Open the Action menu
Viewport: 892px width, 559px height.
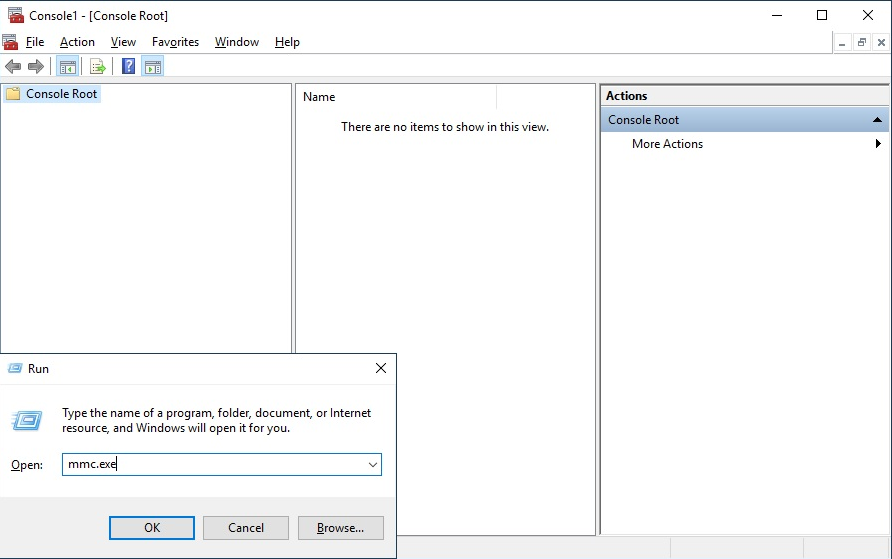pos(77,42)
